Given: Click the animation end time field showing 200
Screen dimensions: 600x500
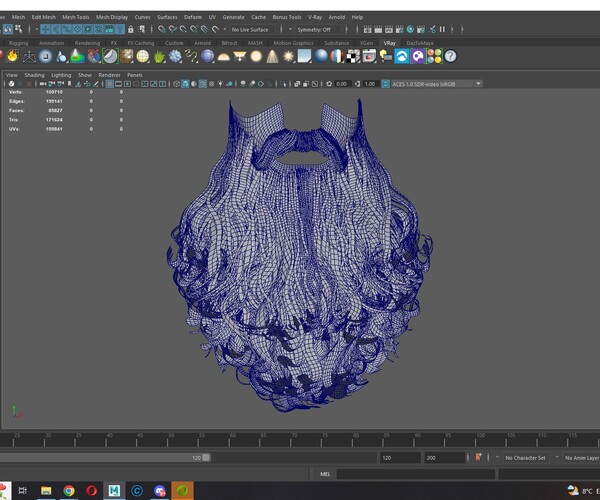Looking at the screenshot, I should (x=445, y=458).
